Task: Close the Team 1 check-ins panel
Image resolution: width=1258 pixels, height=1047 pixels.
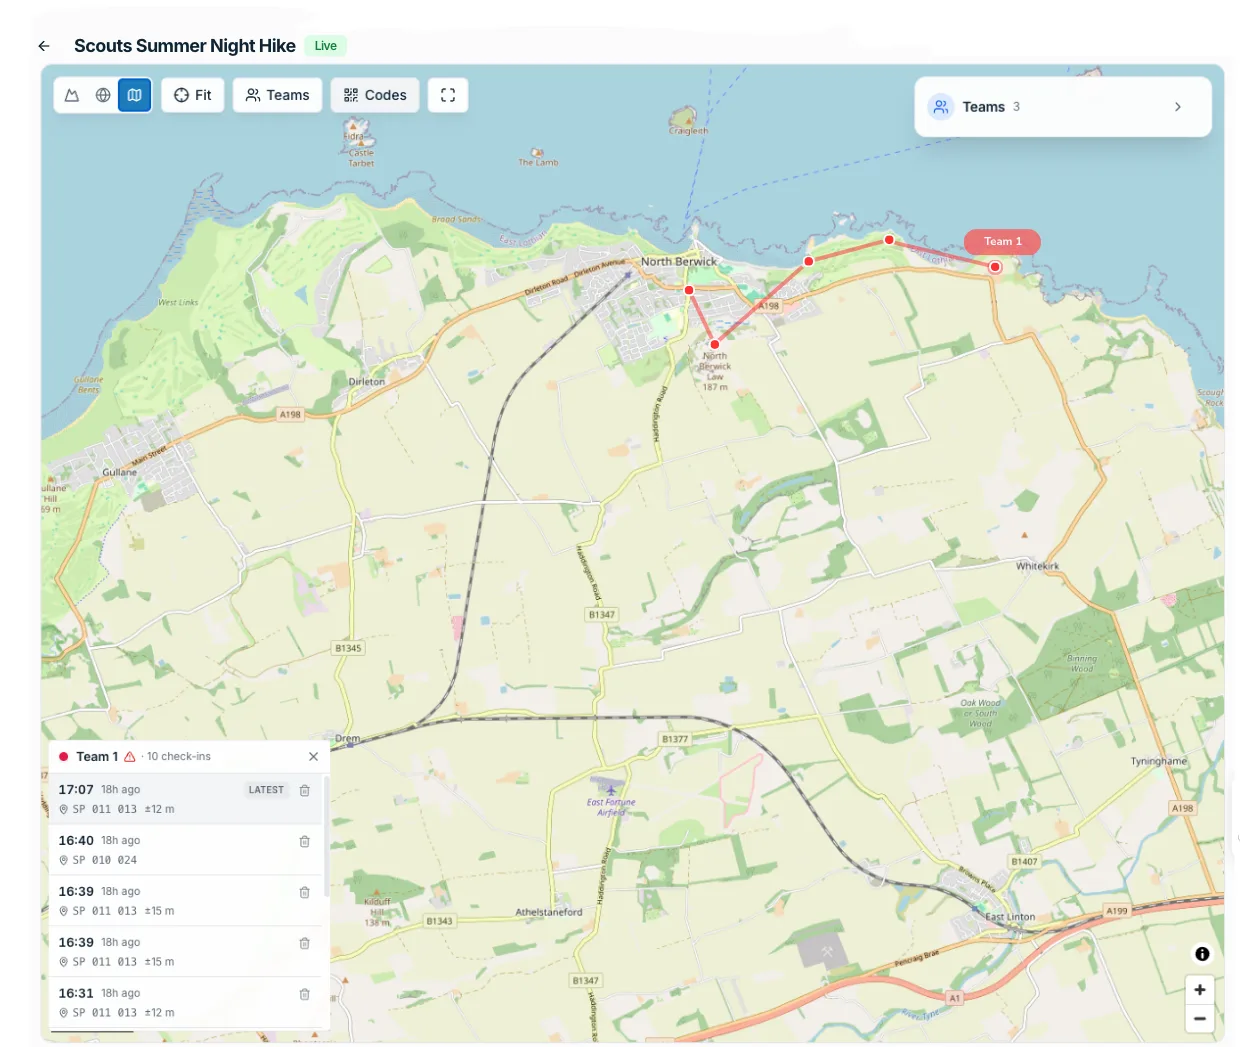Action: (313, 757)
